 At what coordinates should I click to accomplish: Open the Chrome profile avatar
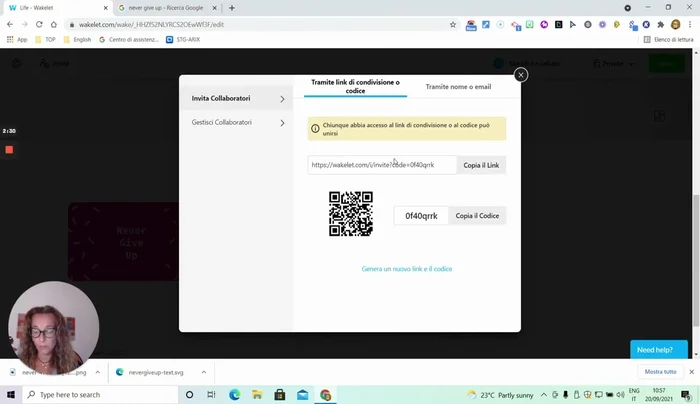pyautogui.click(x=675, y=25)
